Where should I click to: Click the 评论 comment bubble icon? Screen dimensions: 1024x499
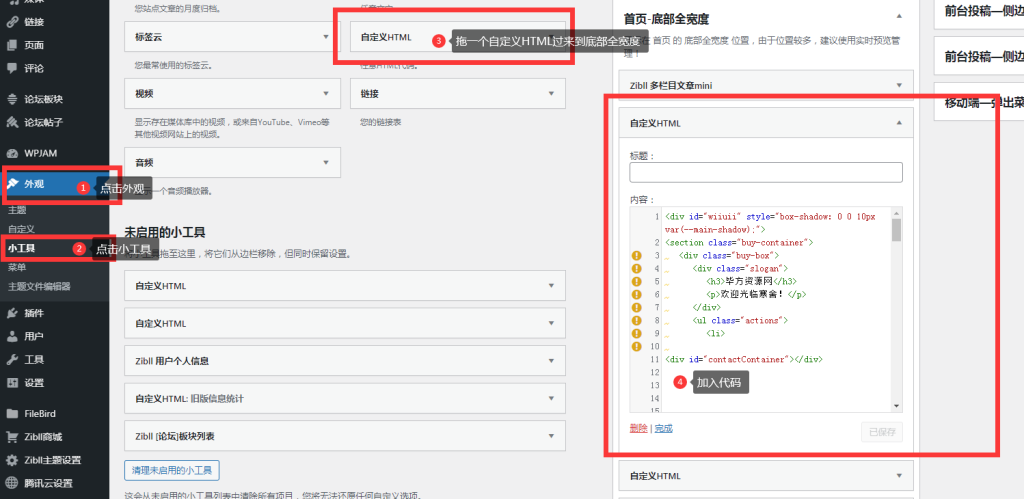[x=11, y=68]
